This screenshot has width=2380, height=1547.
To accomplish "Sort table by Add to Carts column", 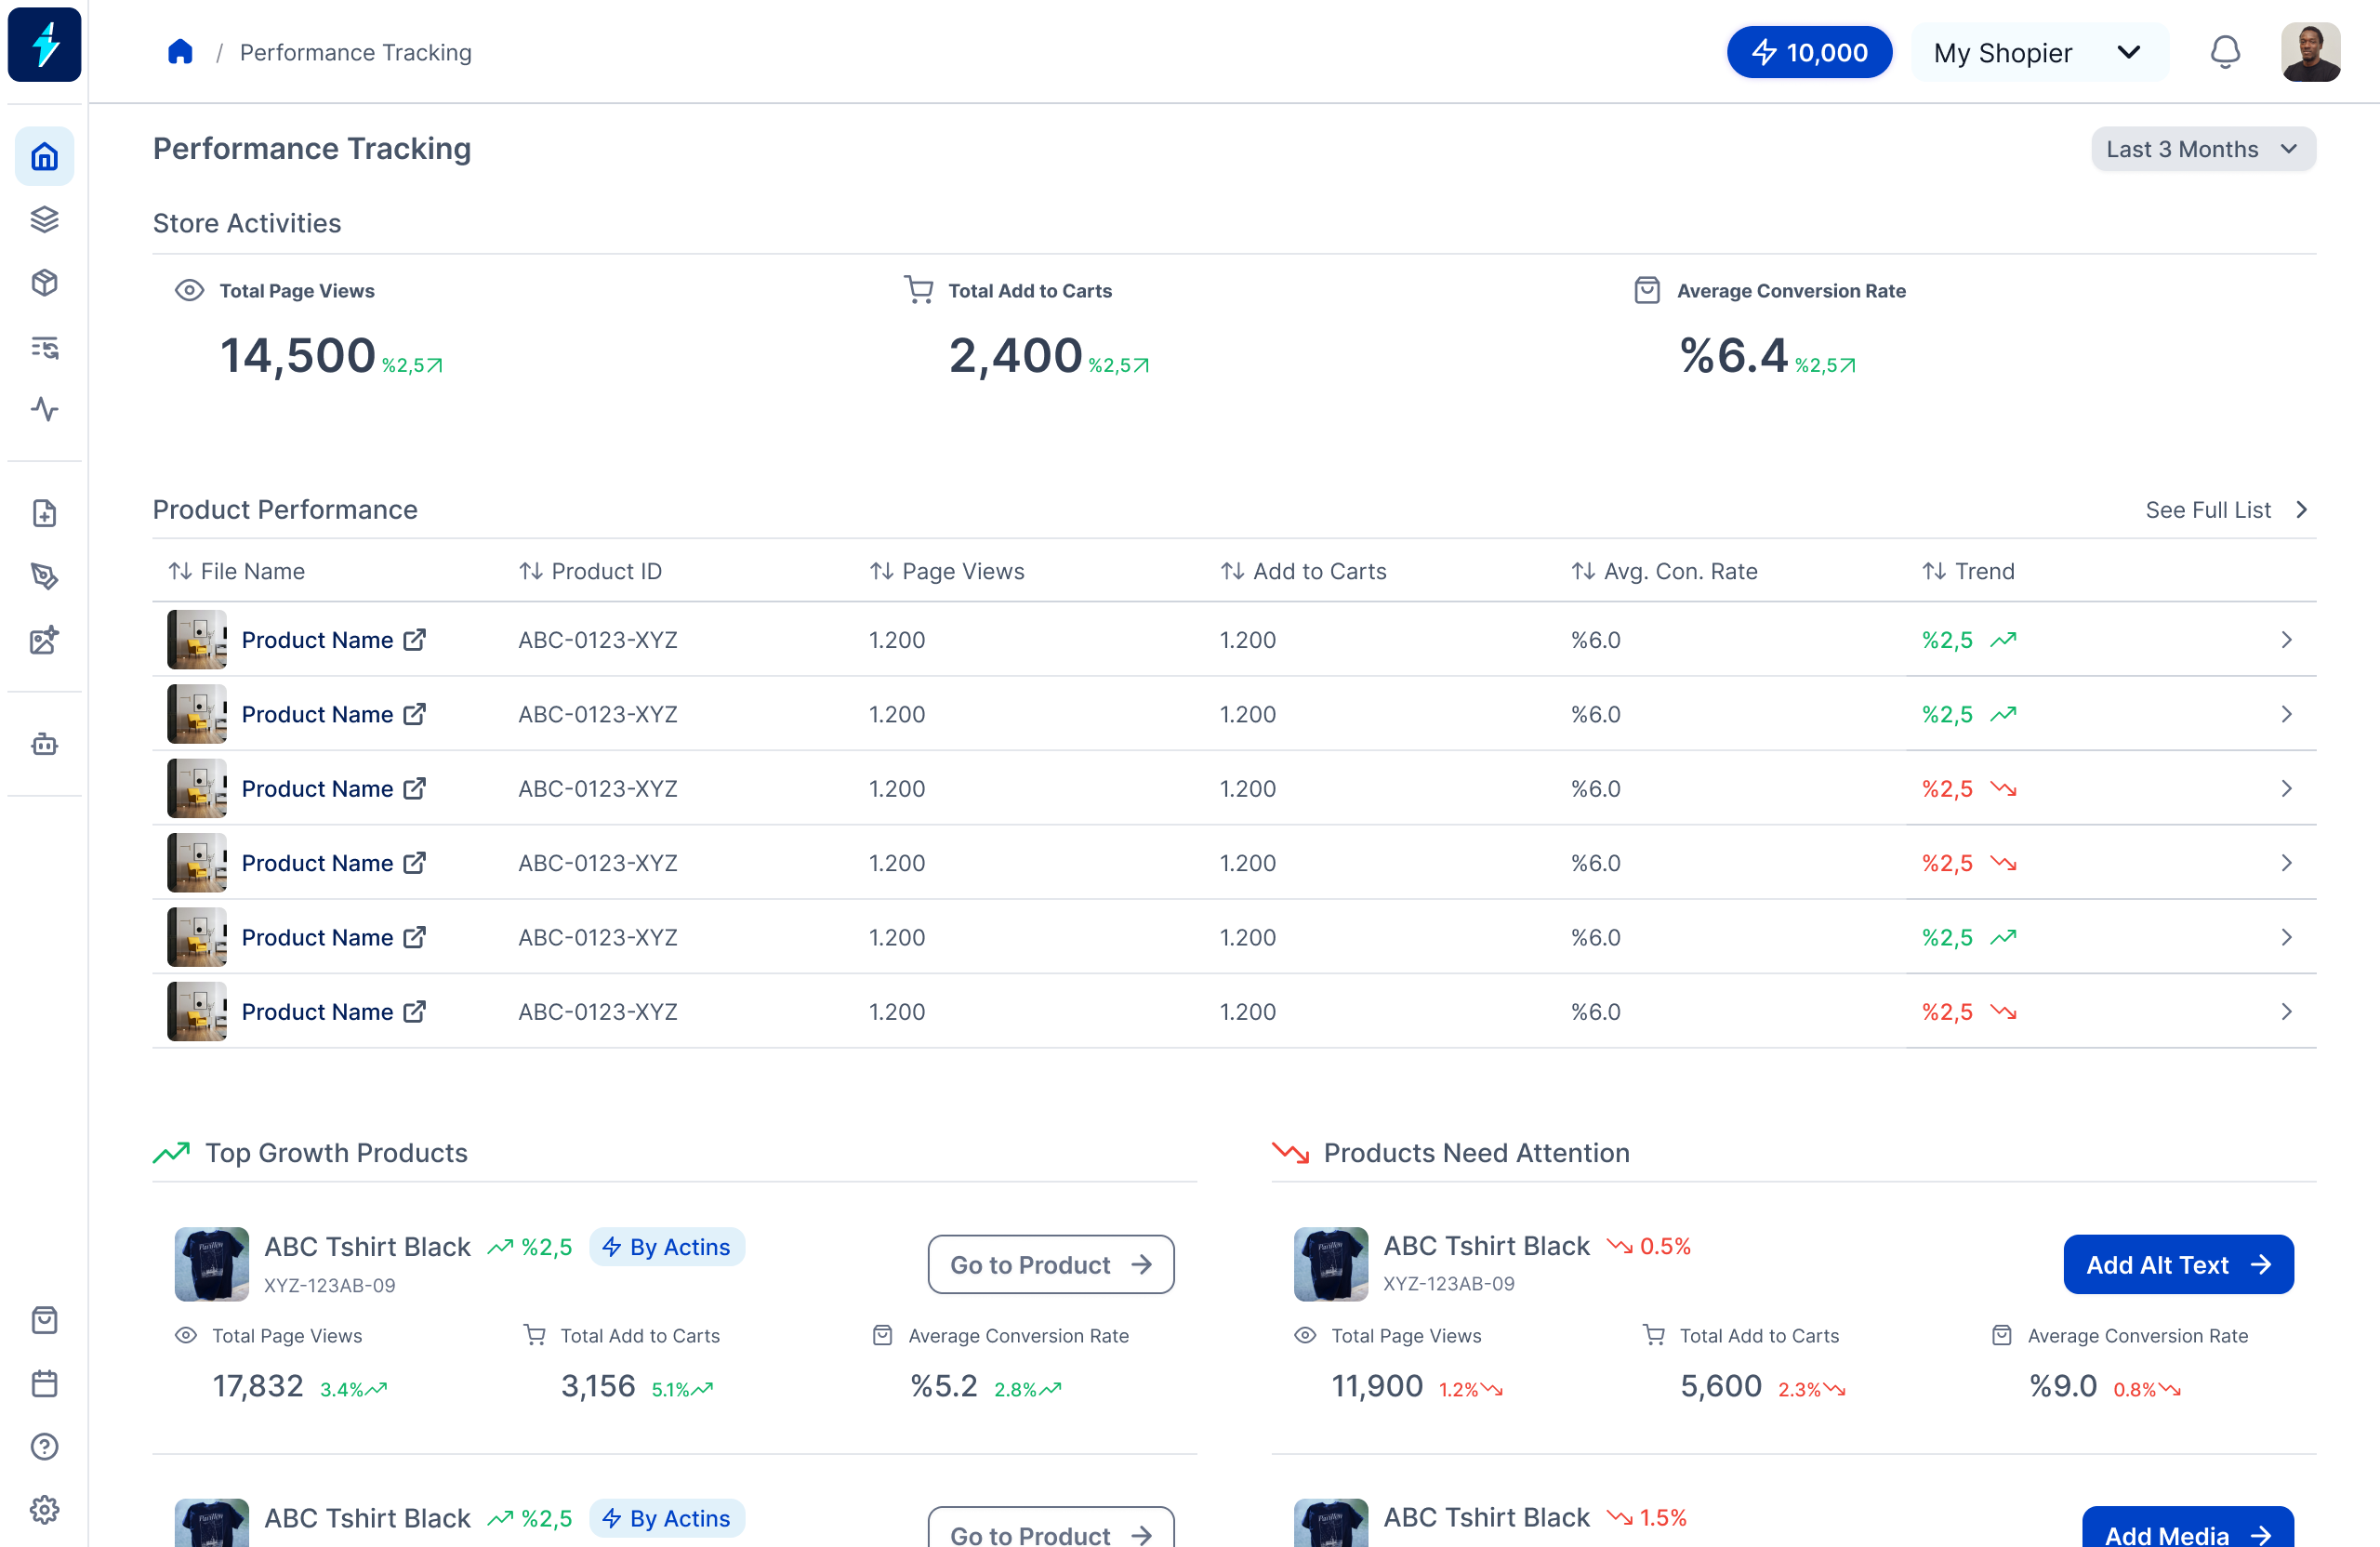I will [1303, 571].
